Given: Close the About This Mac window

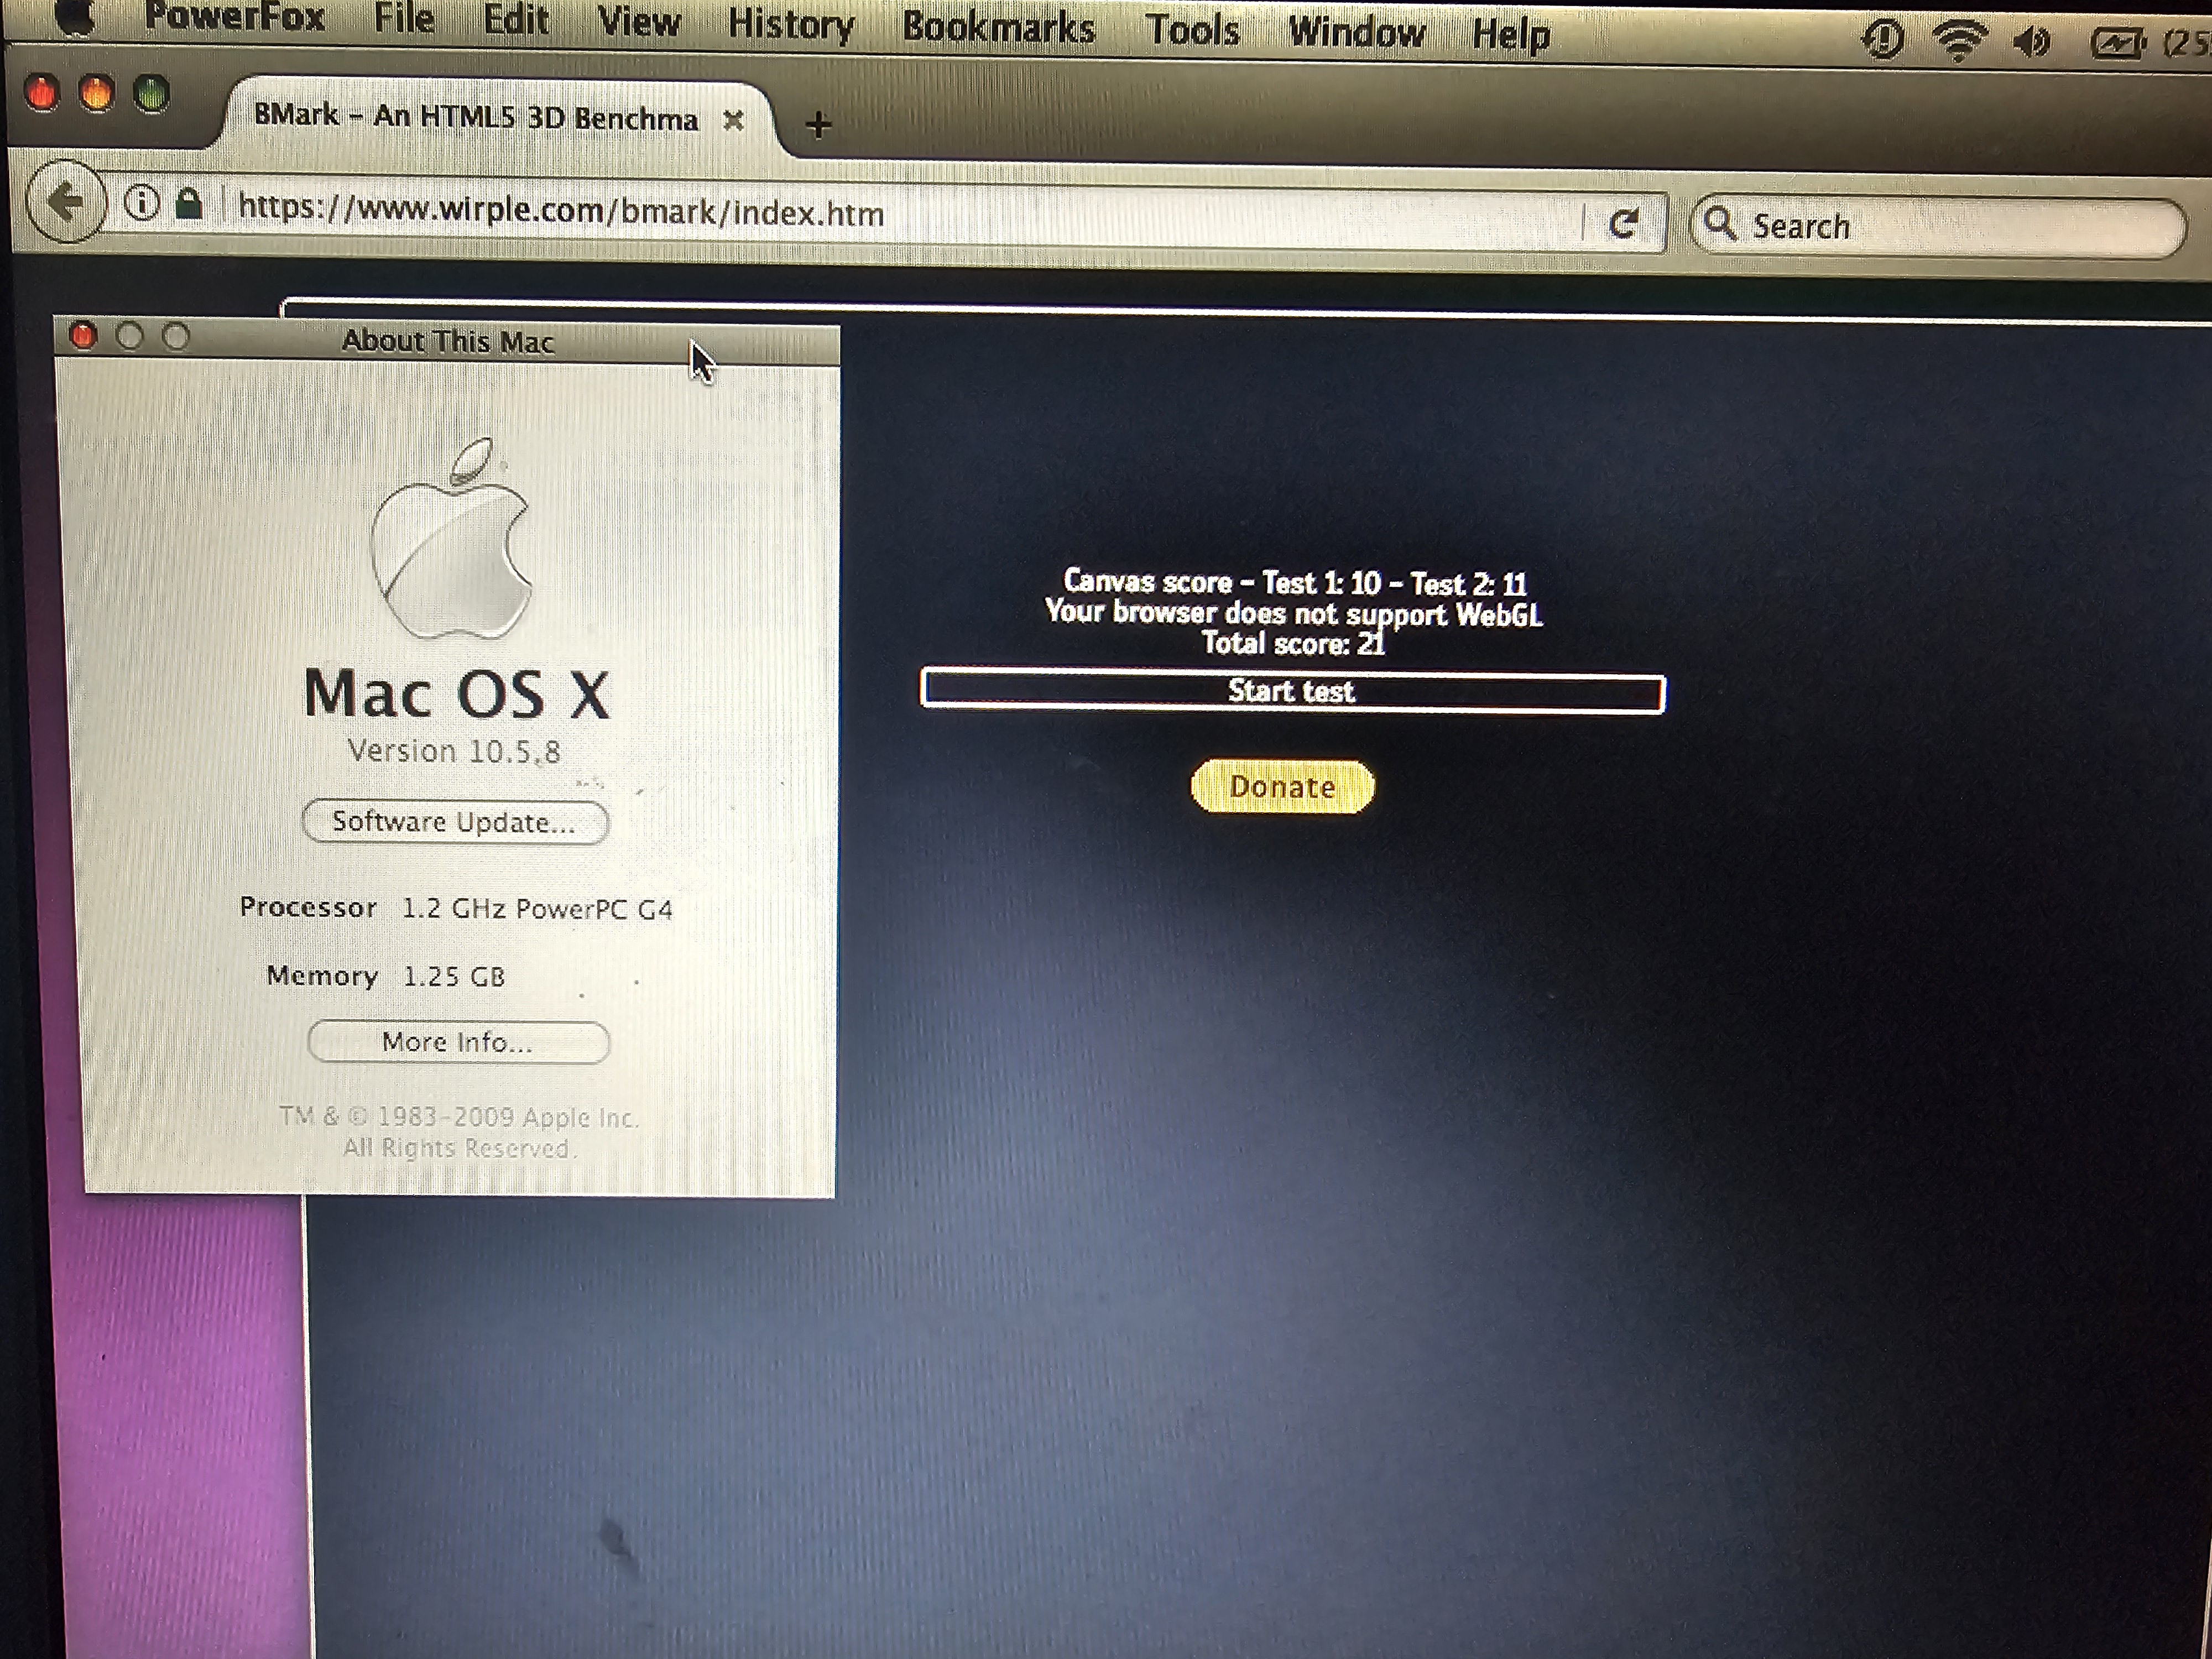Looking at the screenshot, I should point(83,336).
